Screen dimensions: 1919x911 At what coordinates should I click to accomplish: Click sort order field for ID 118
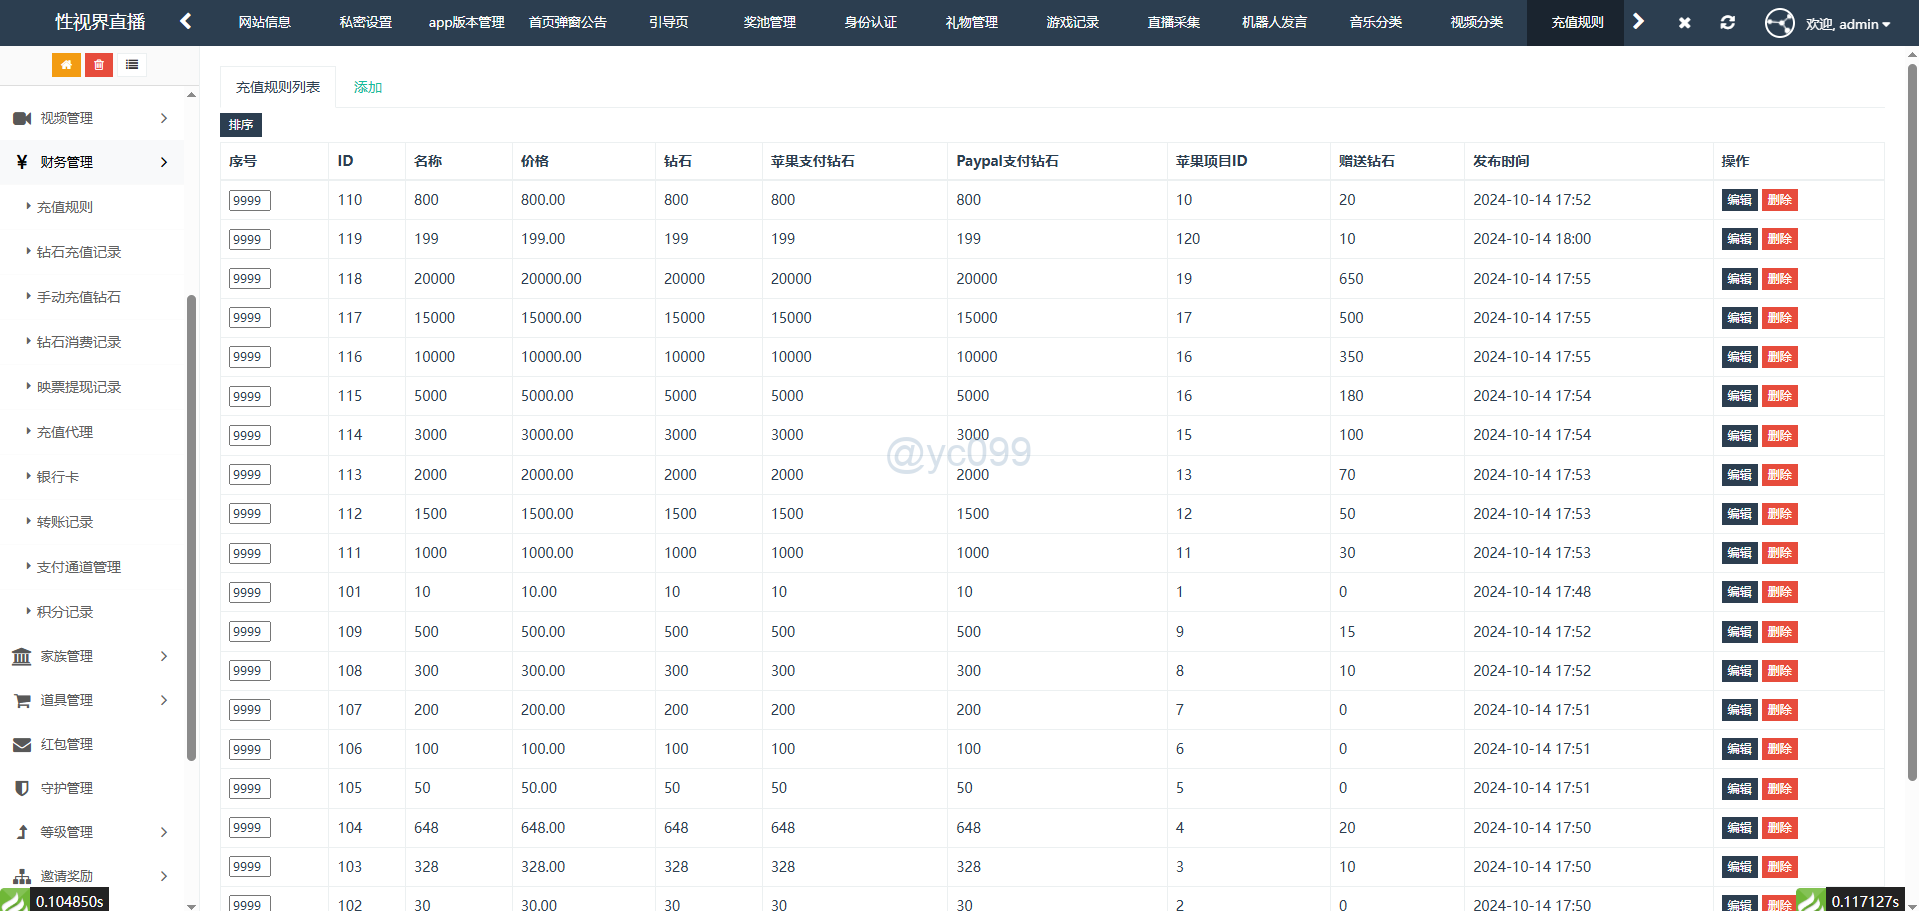249,279
